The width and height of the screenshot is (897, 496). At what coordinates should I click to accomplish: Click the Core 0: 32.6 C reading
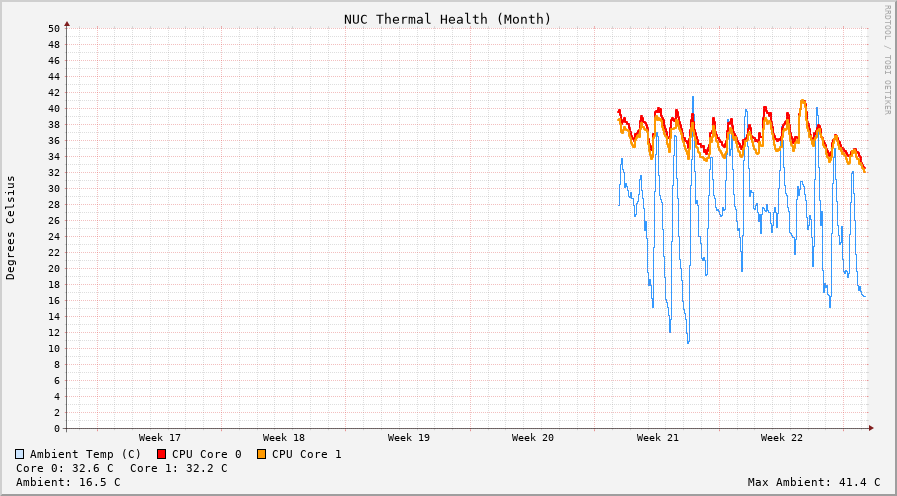pos(65,468)
